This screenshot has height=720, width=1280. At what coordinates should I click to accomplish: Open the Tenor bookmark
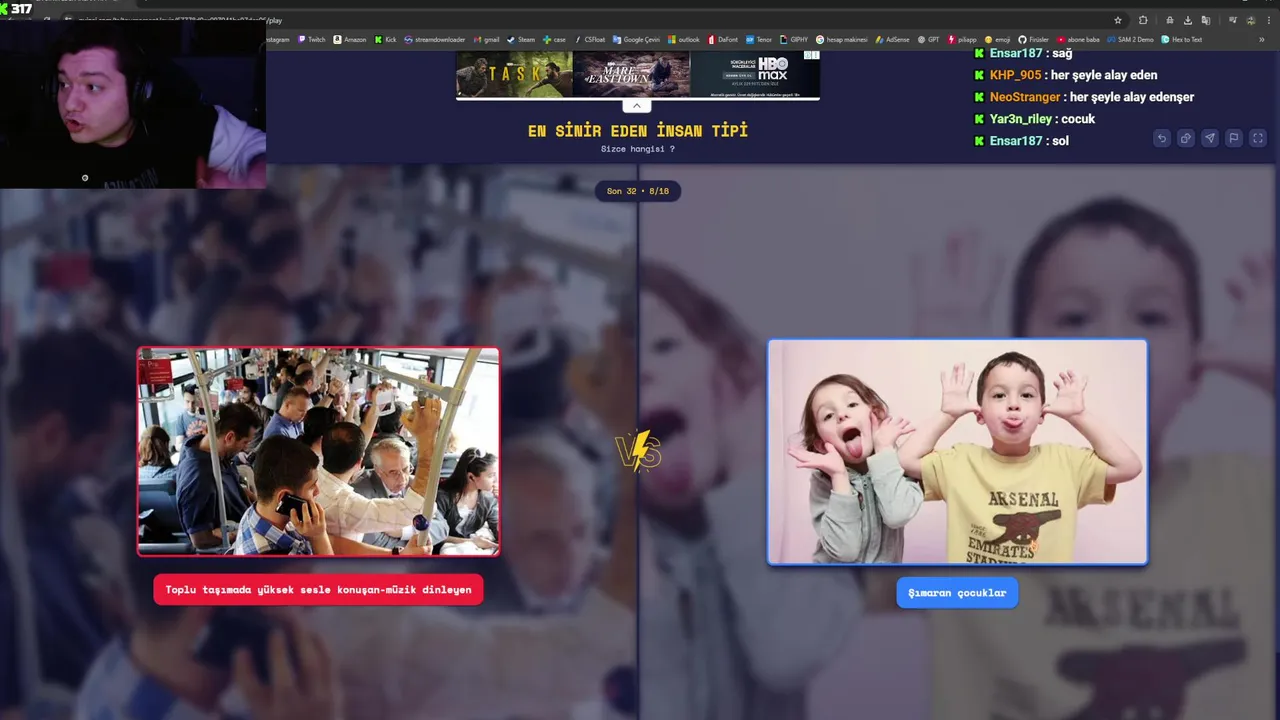759,40
